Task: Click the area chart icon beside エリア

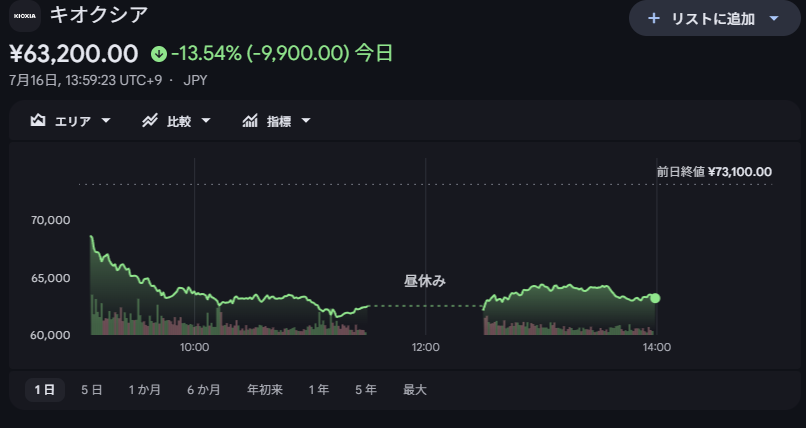Action: pos(38,121)
